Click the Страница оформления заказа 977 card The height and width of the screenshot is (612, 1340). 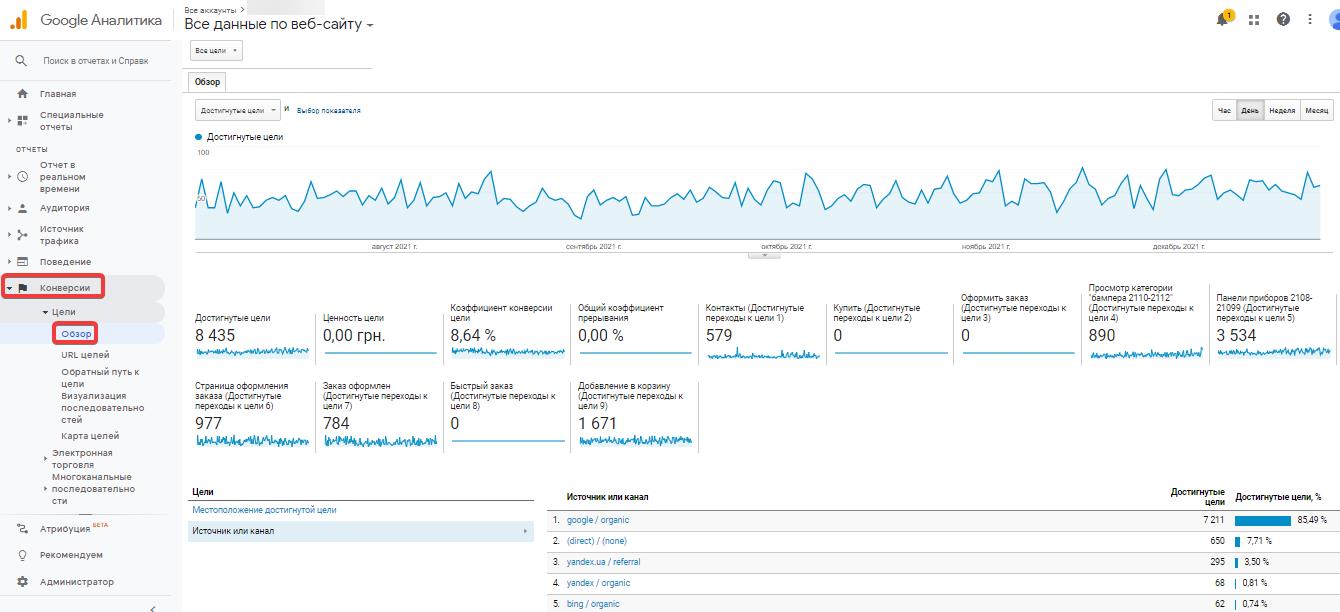pos(252,415)
